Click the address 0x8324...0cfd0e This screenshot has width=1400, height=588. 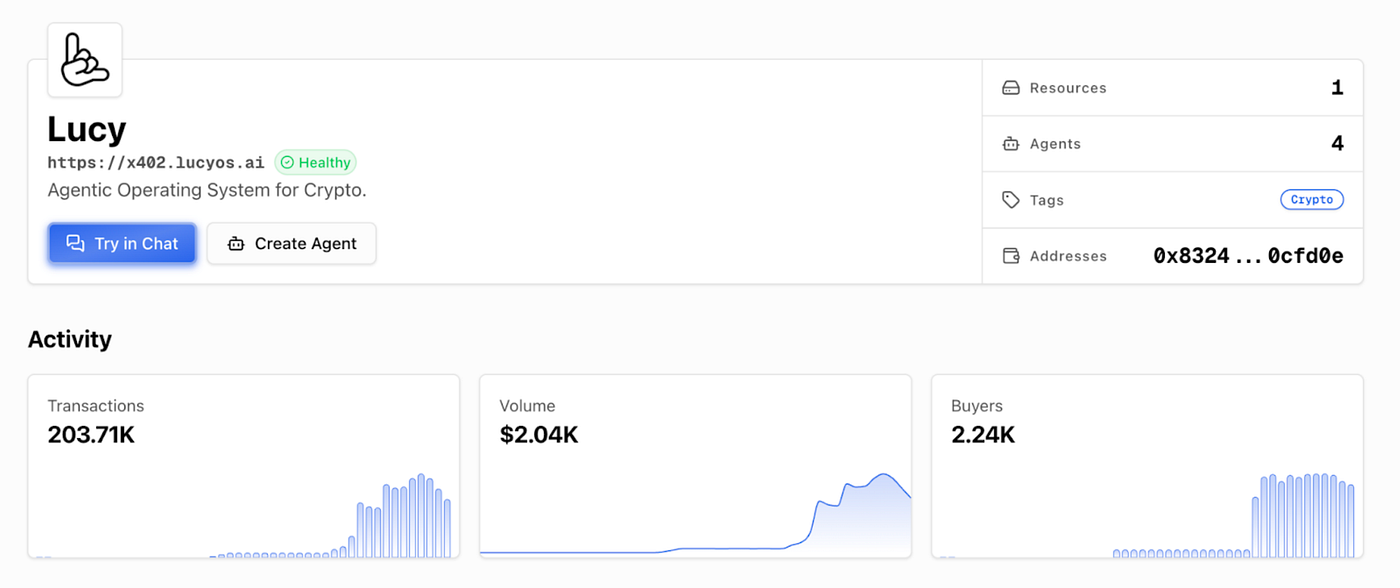click(1248, 256)
